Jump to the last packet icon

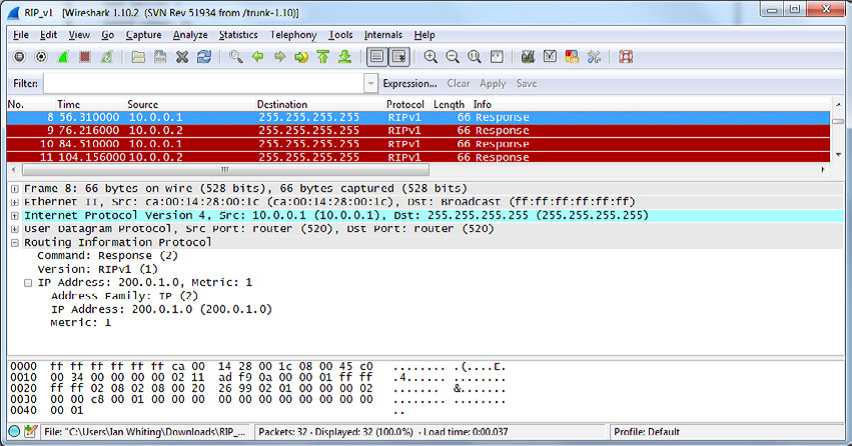(345, 56)
